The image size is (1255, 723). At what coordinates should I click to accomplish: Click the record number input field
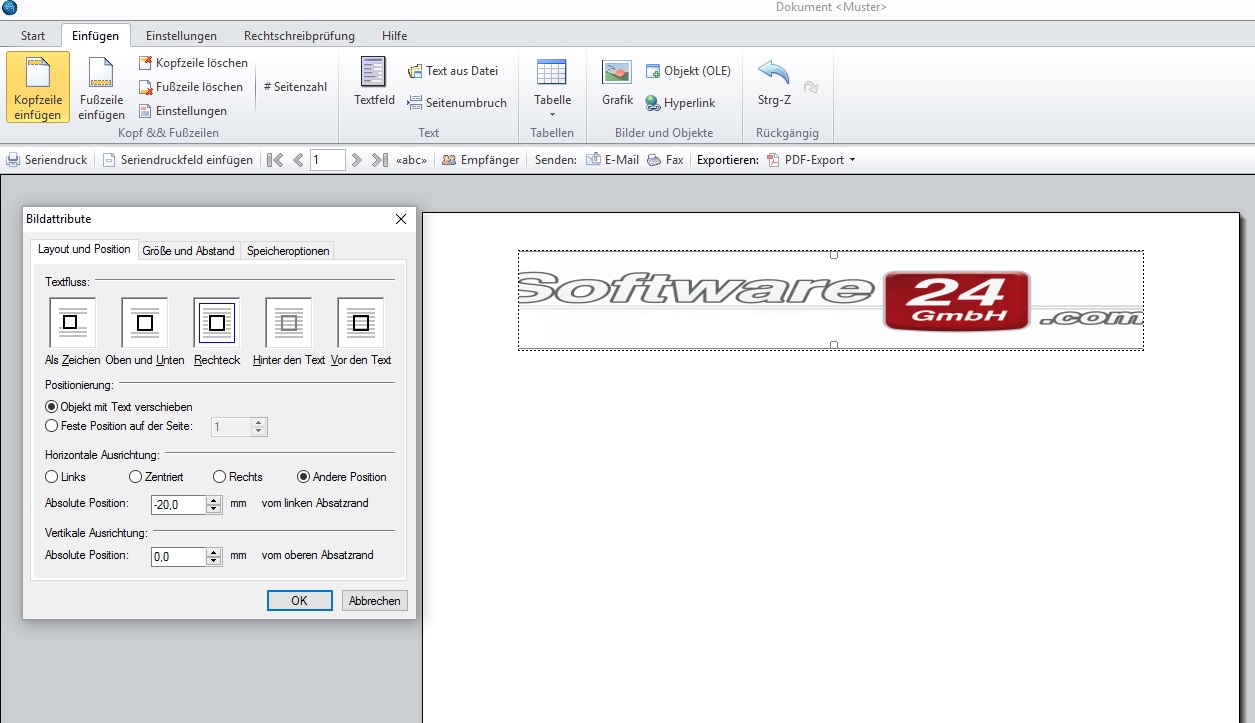(x=327, y=160)
